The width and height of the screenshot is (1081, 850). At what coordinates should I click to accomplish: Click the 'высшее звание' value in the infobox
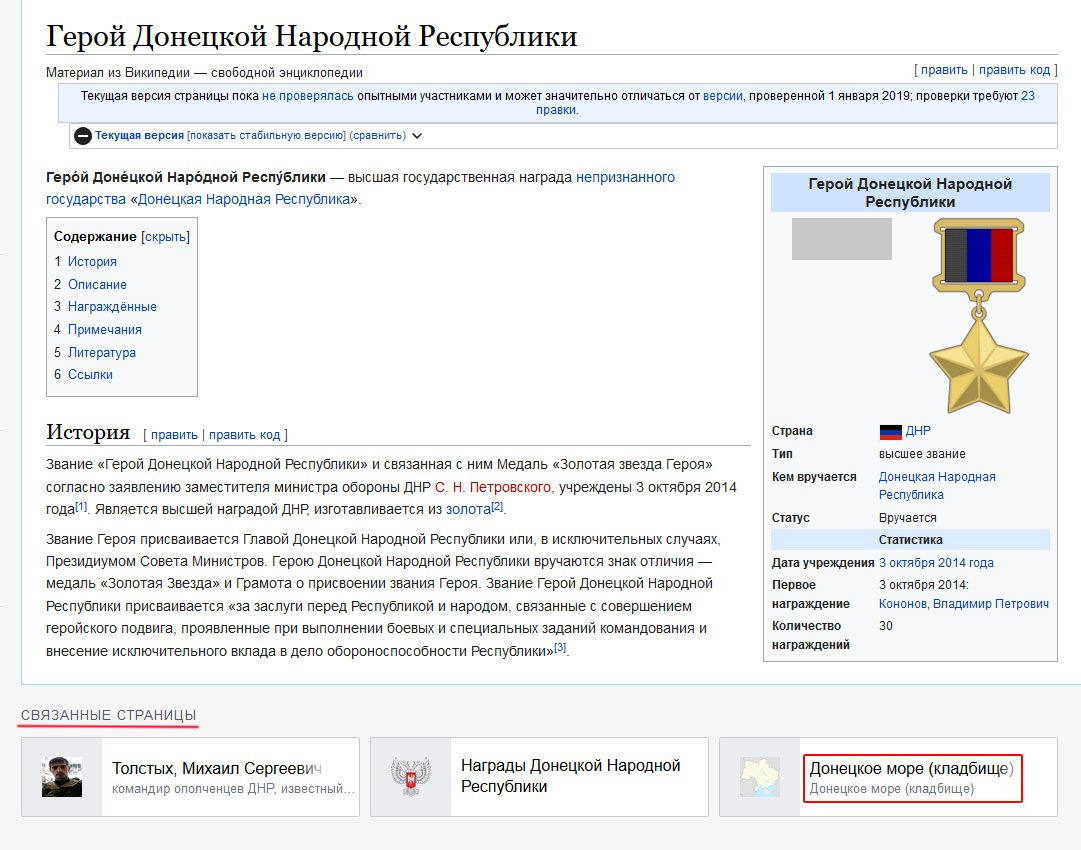(x=922, y=454)
